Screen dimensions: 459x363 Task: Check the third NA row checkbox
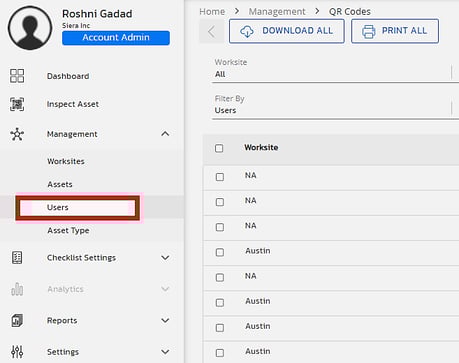click(220, 227)
